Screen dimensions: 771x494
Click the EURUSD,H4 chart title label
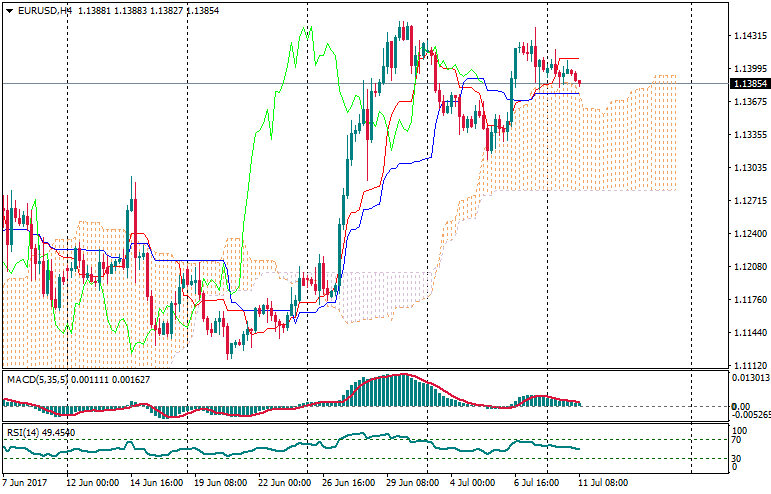pos(45,10)
